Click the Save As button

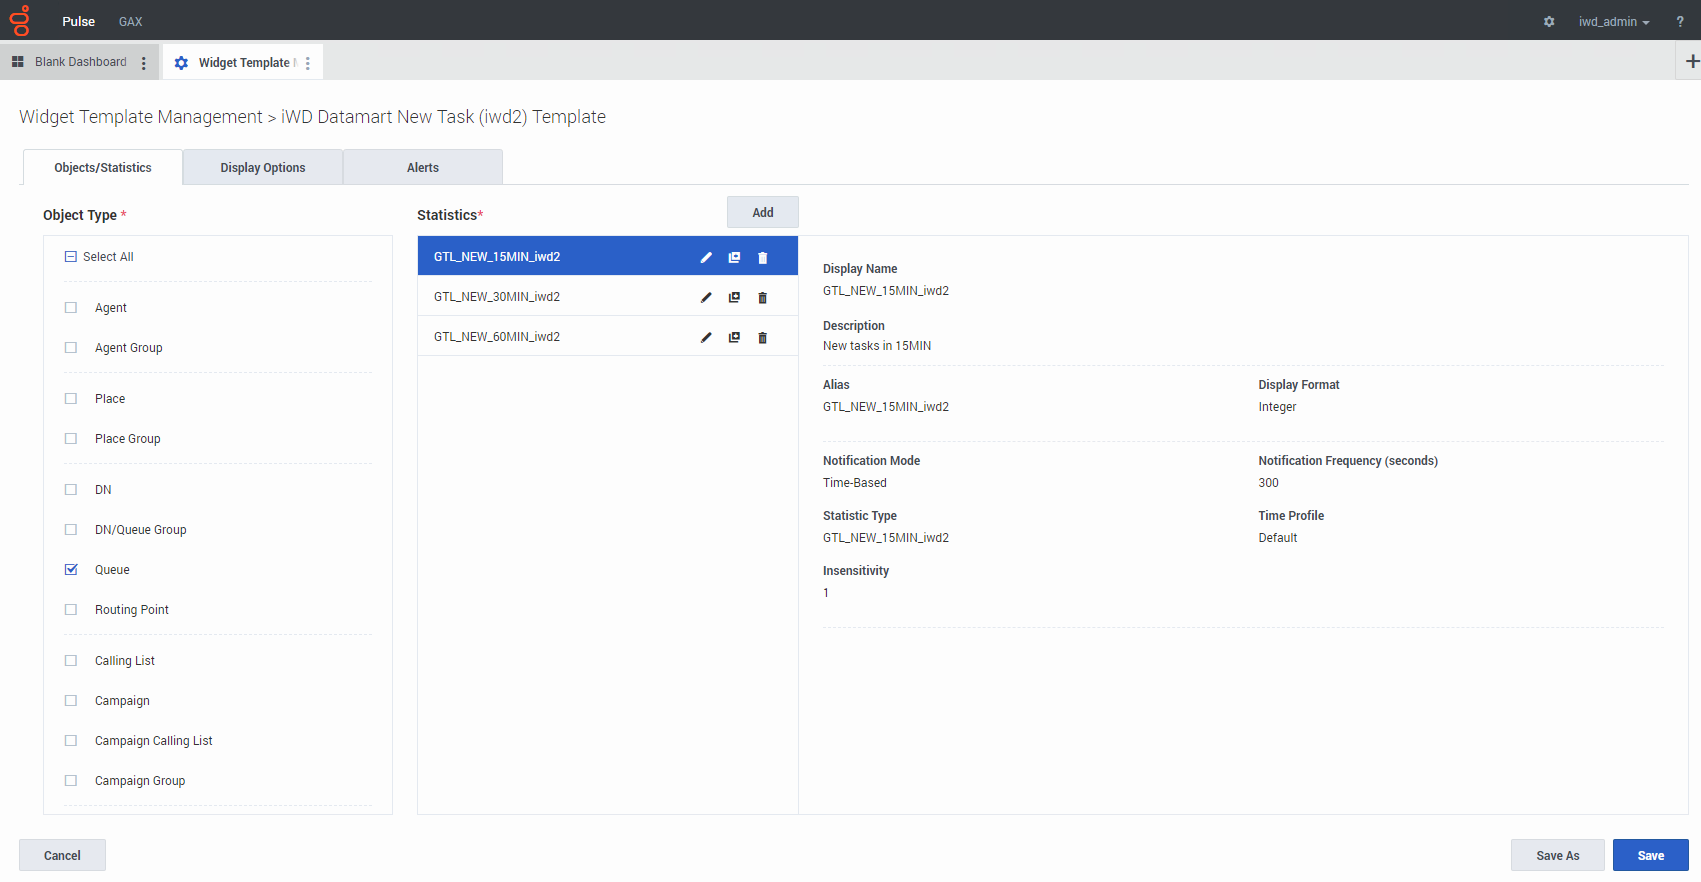(x=1557, y=855)
